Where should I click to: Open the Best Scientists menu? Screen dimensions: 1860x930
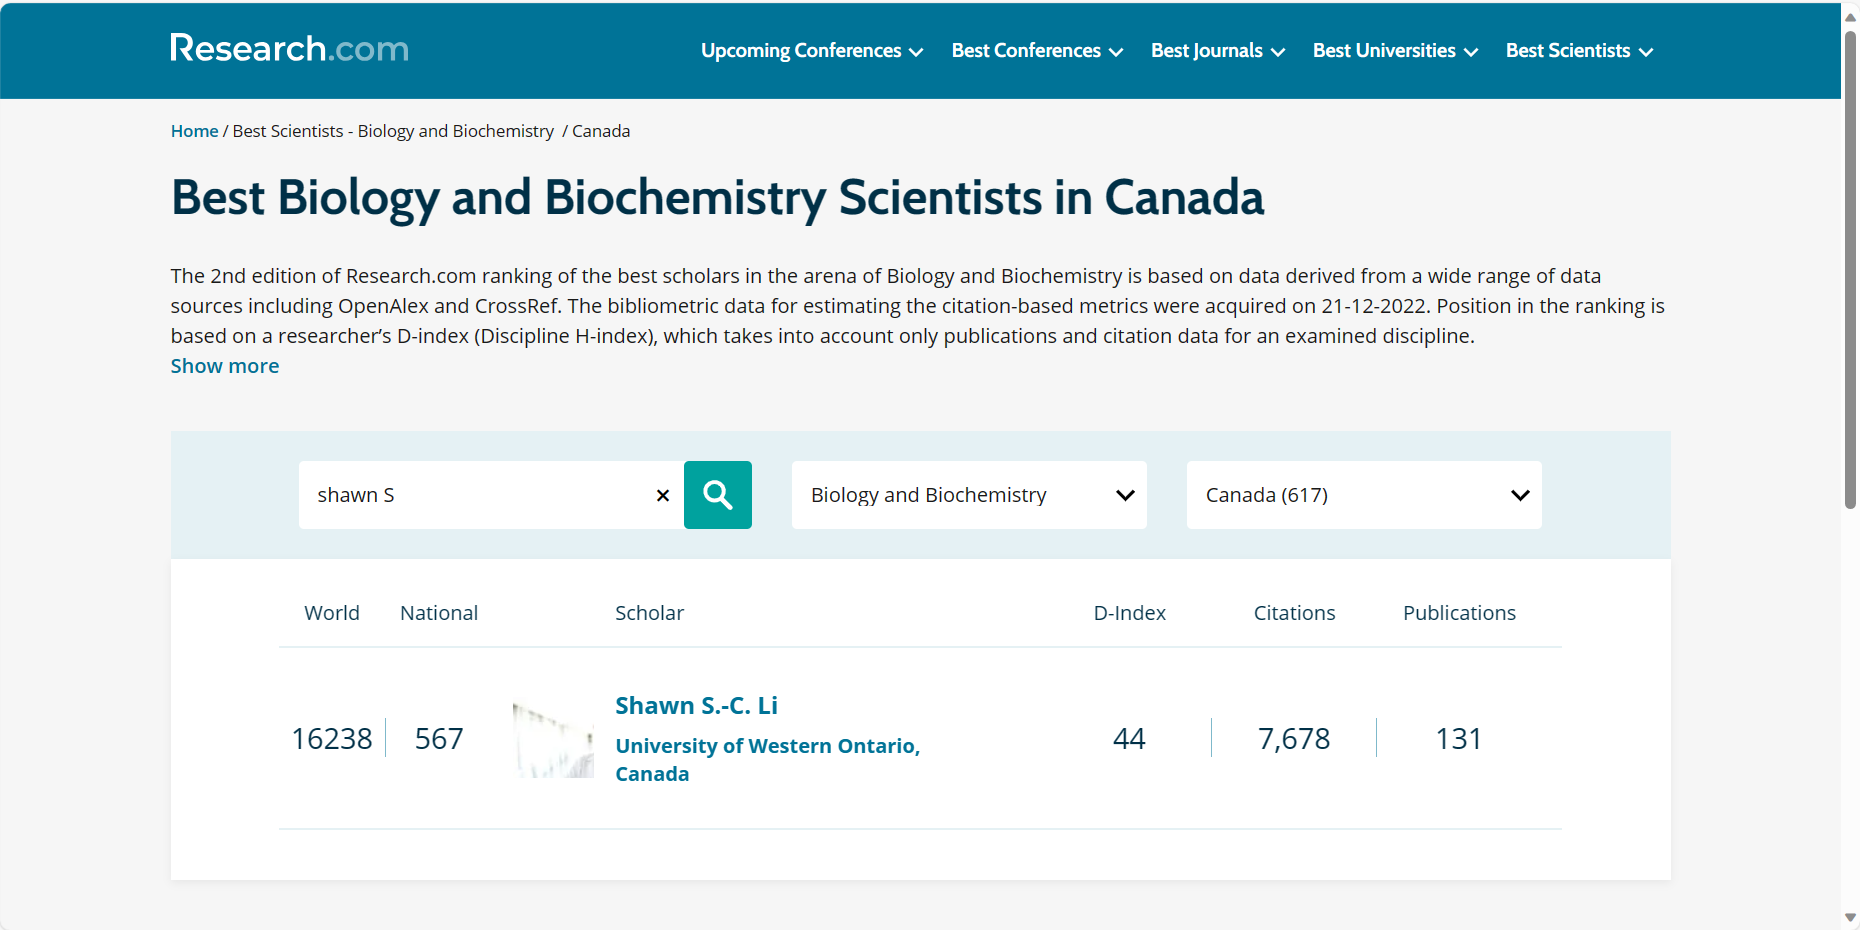pos(1579,51)
